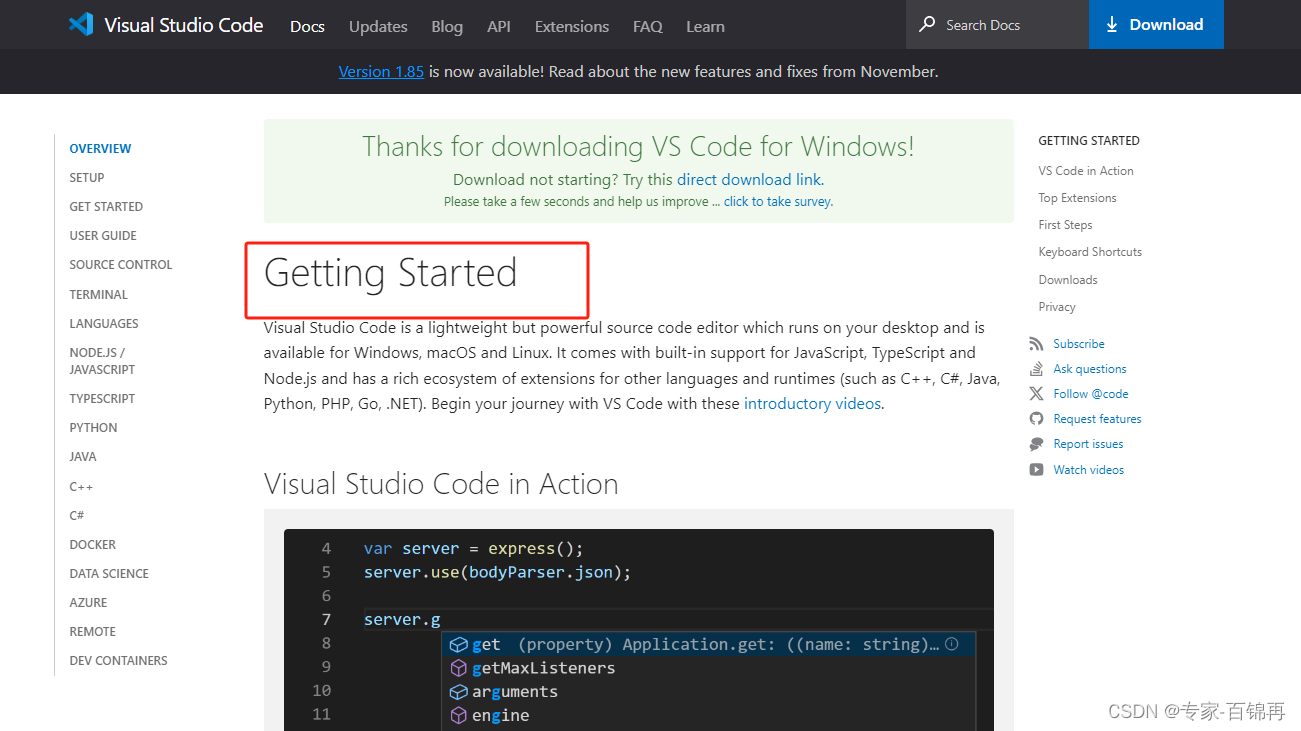Click the Visual Studio Code in Action heading
The width and height of the screenshot is (1301, 731).
coord(441,484)
